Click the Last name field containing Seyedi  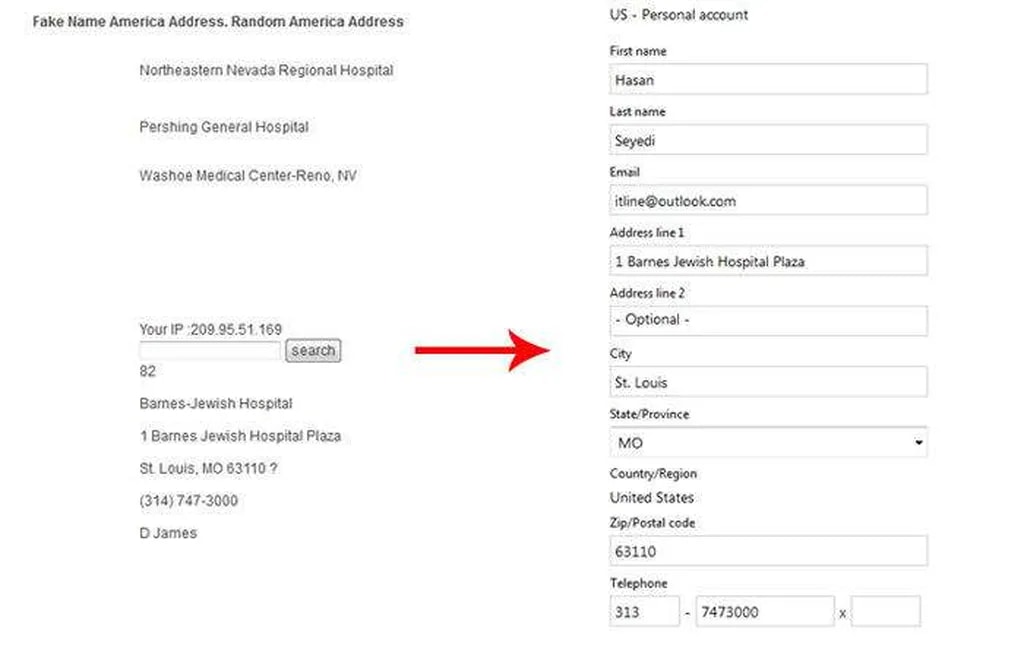pos(767,140)
